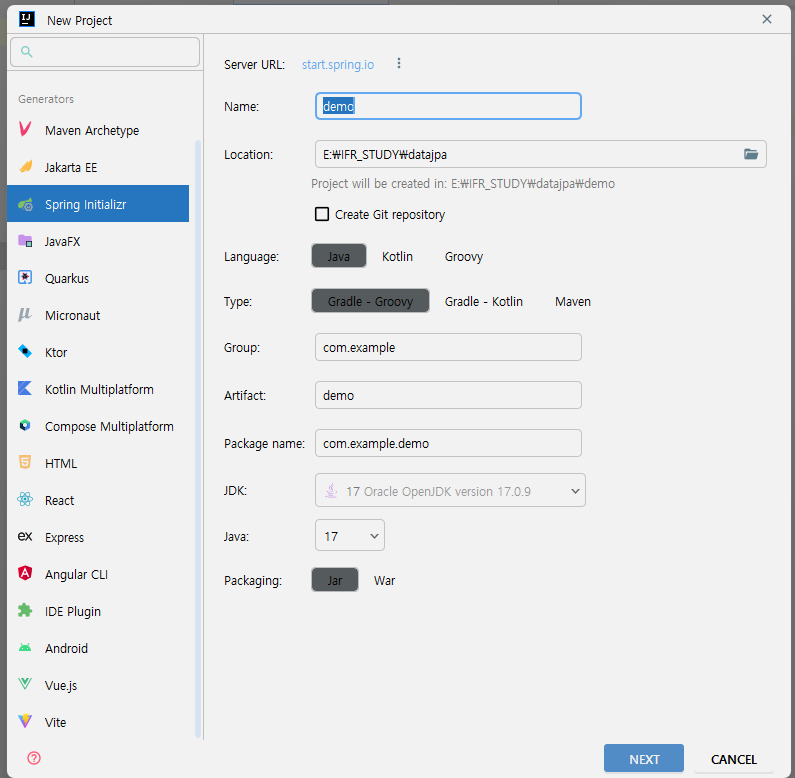
Task: Open the Java version 17 dropdown
Action: click(350, 536)
